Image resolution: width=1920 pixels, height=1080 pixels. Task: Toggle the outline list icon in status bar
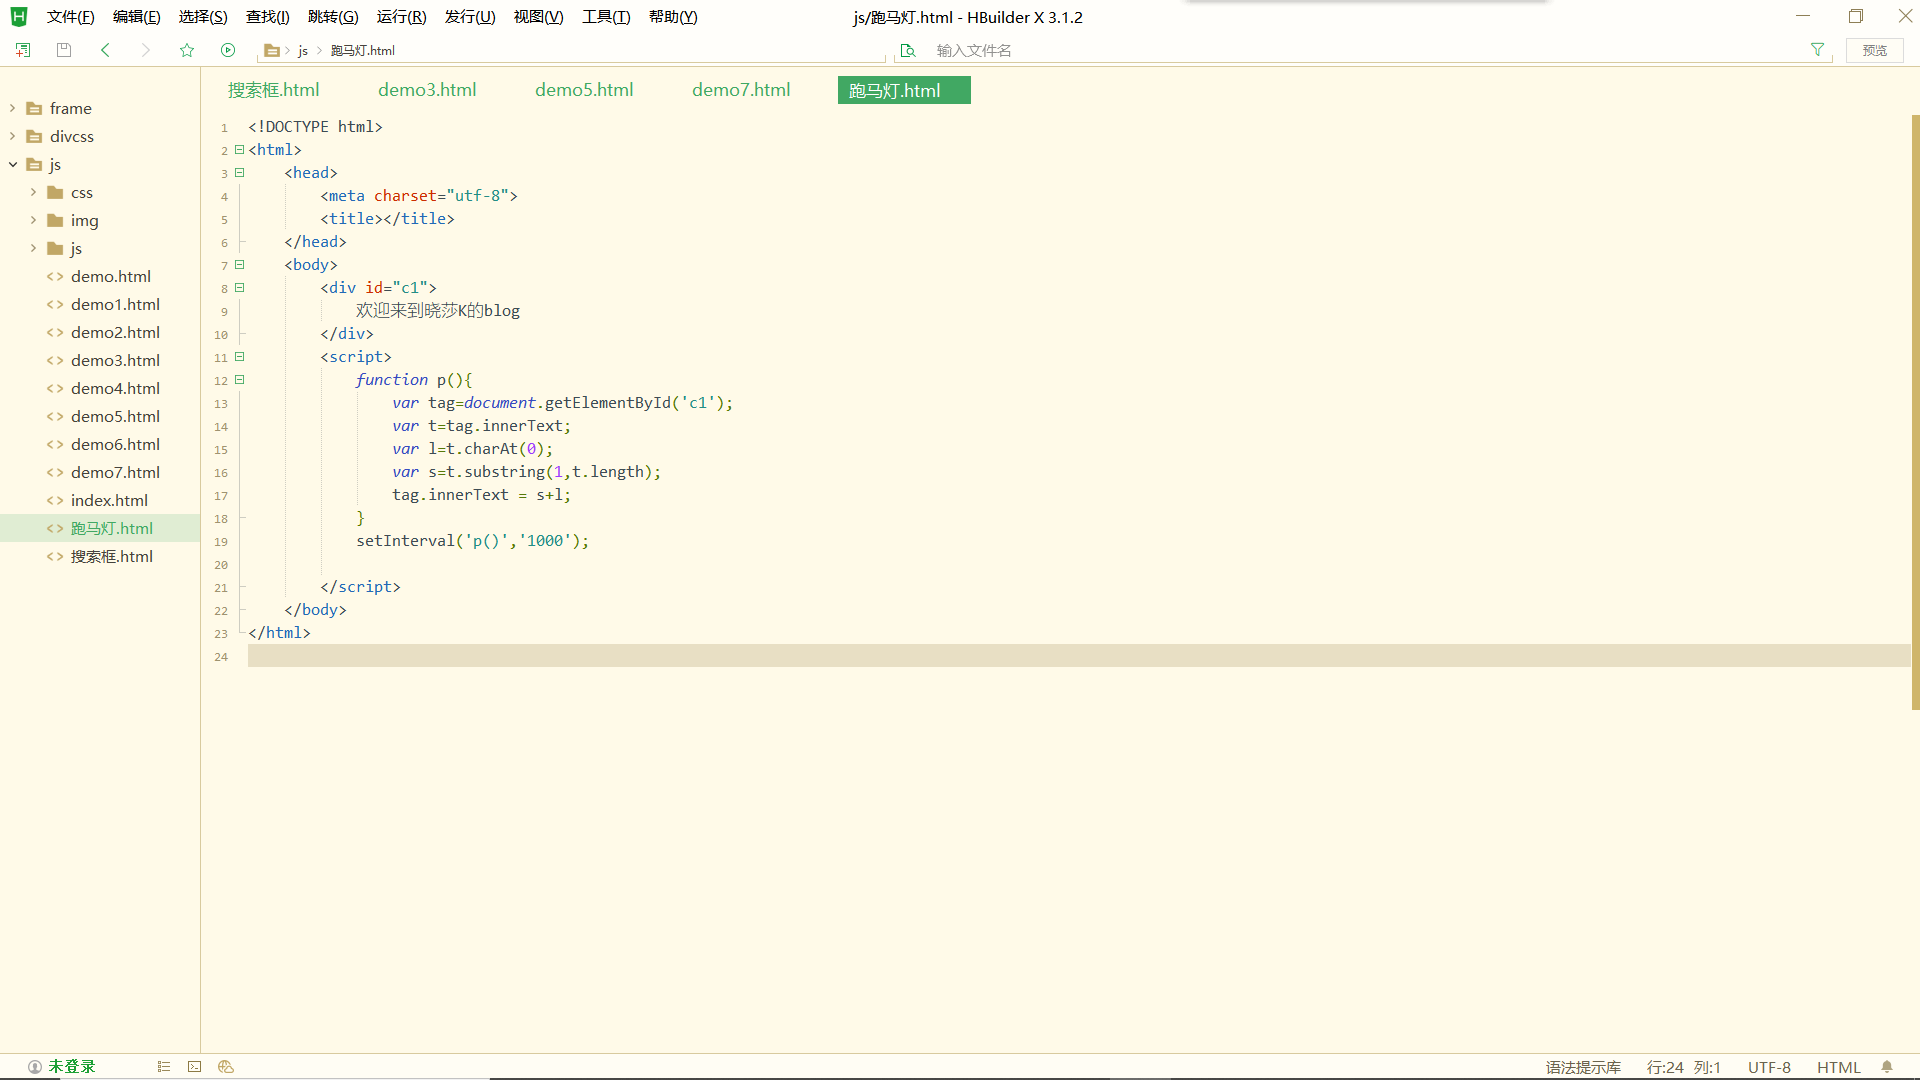pyautogui.click(x=164, y=1067)
